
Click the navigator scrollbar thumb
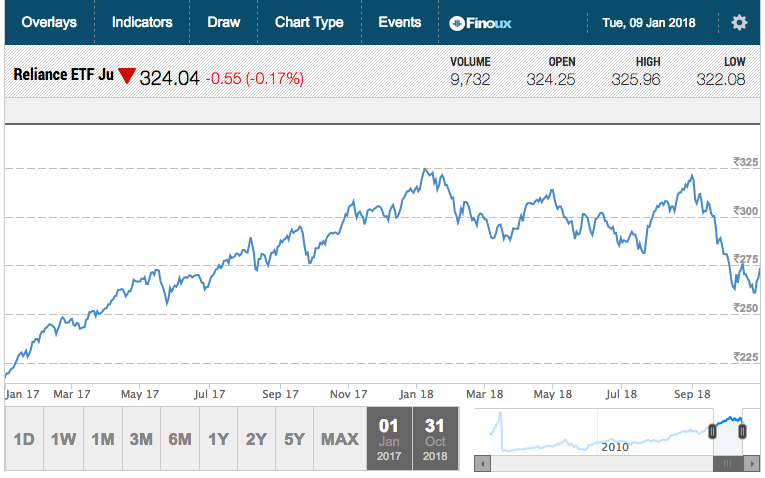pos(728,463)
